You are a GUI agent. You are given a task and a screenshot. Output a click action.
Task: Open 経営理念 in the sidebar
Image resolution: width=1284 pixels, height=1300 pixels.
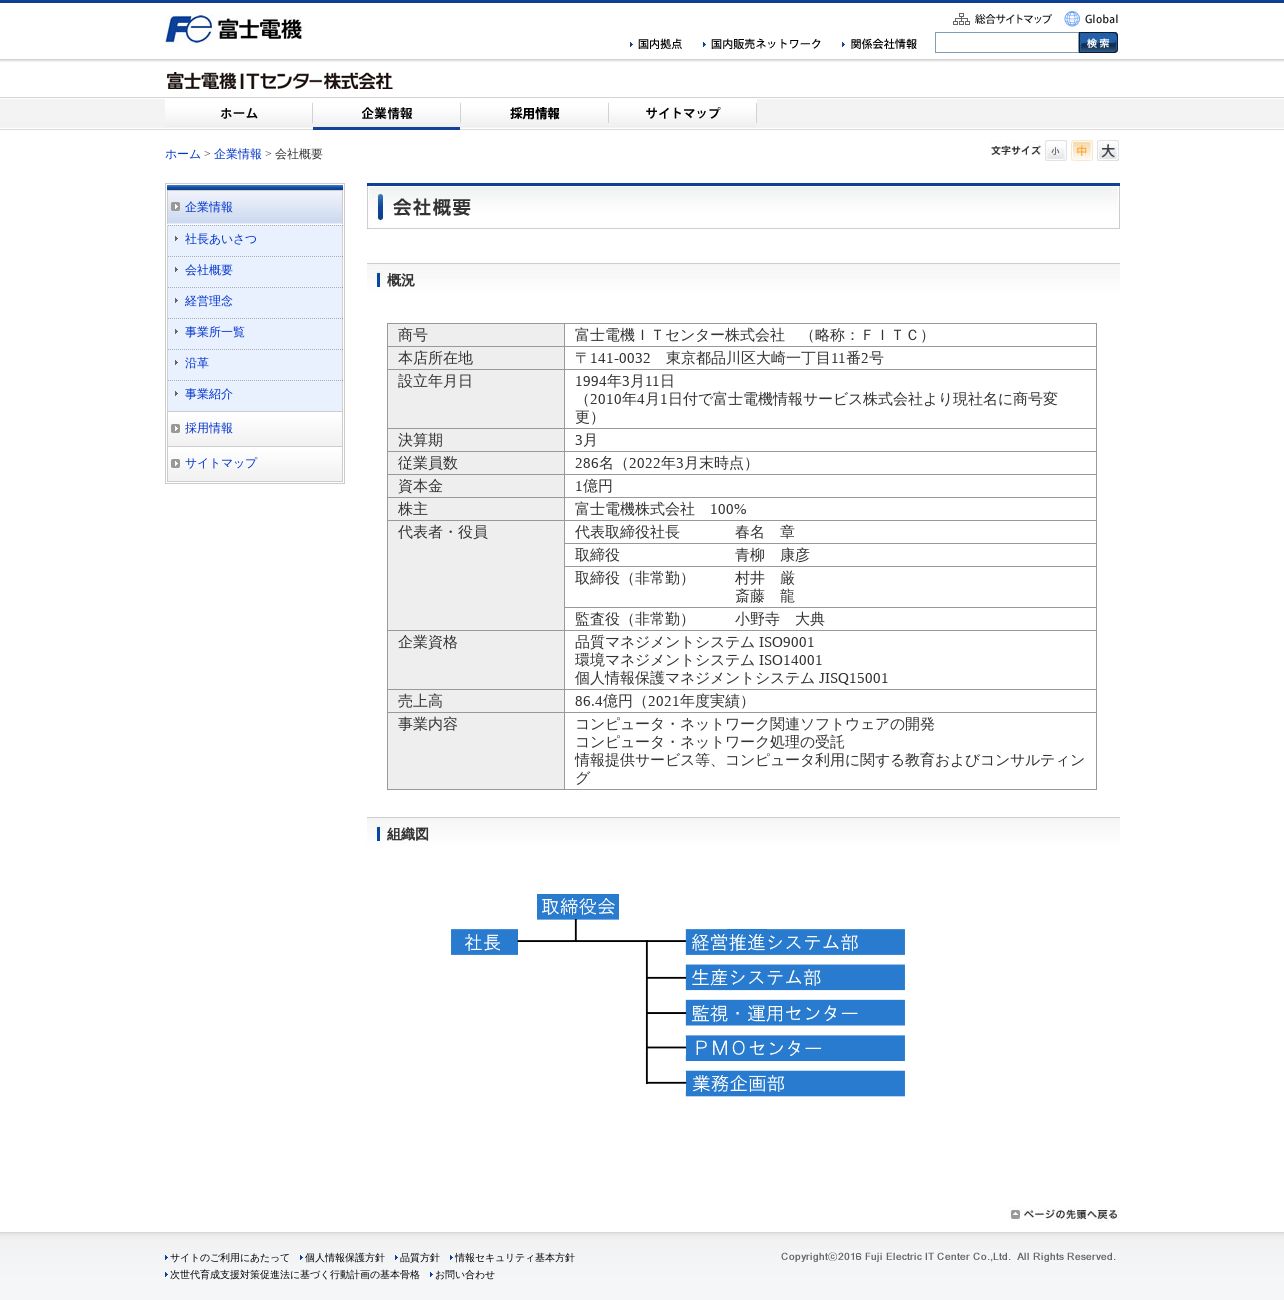(209, 301)
